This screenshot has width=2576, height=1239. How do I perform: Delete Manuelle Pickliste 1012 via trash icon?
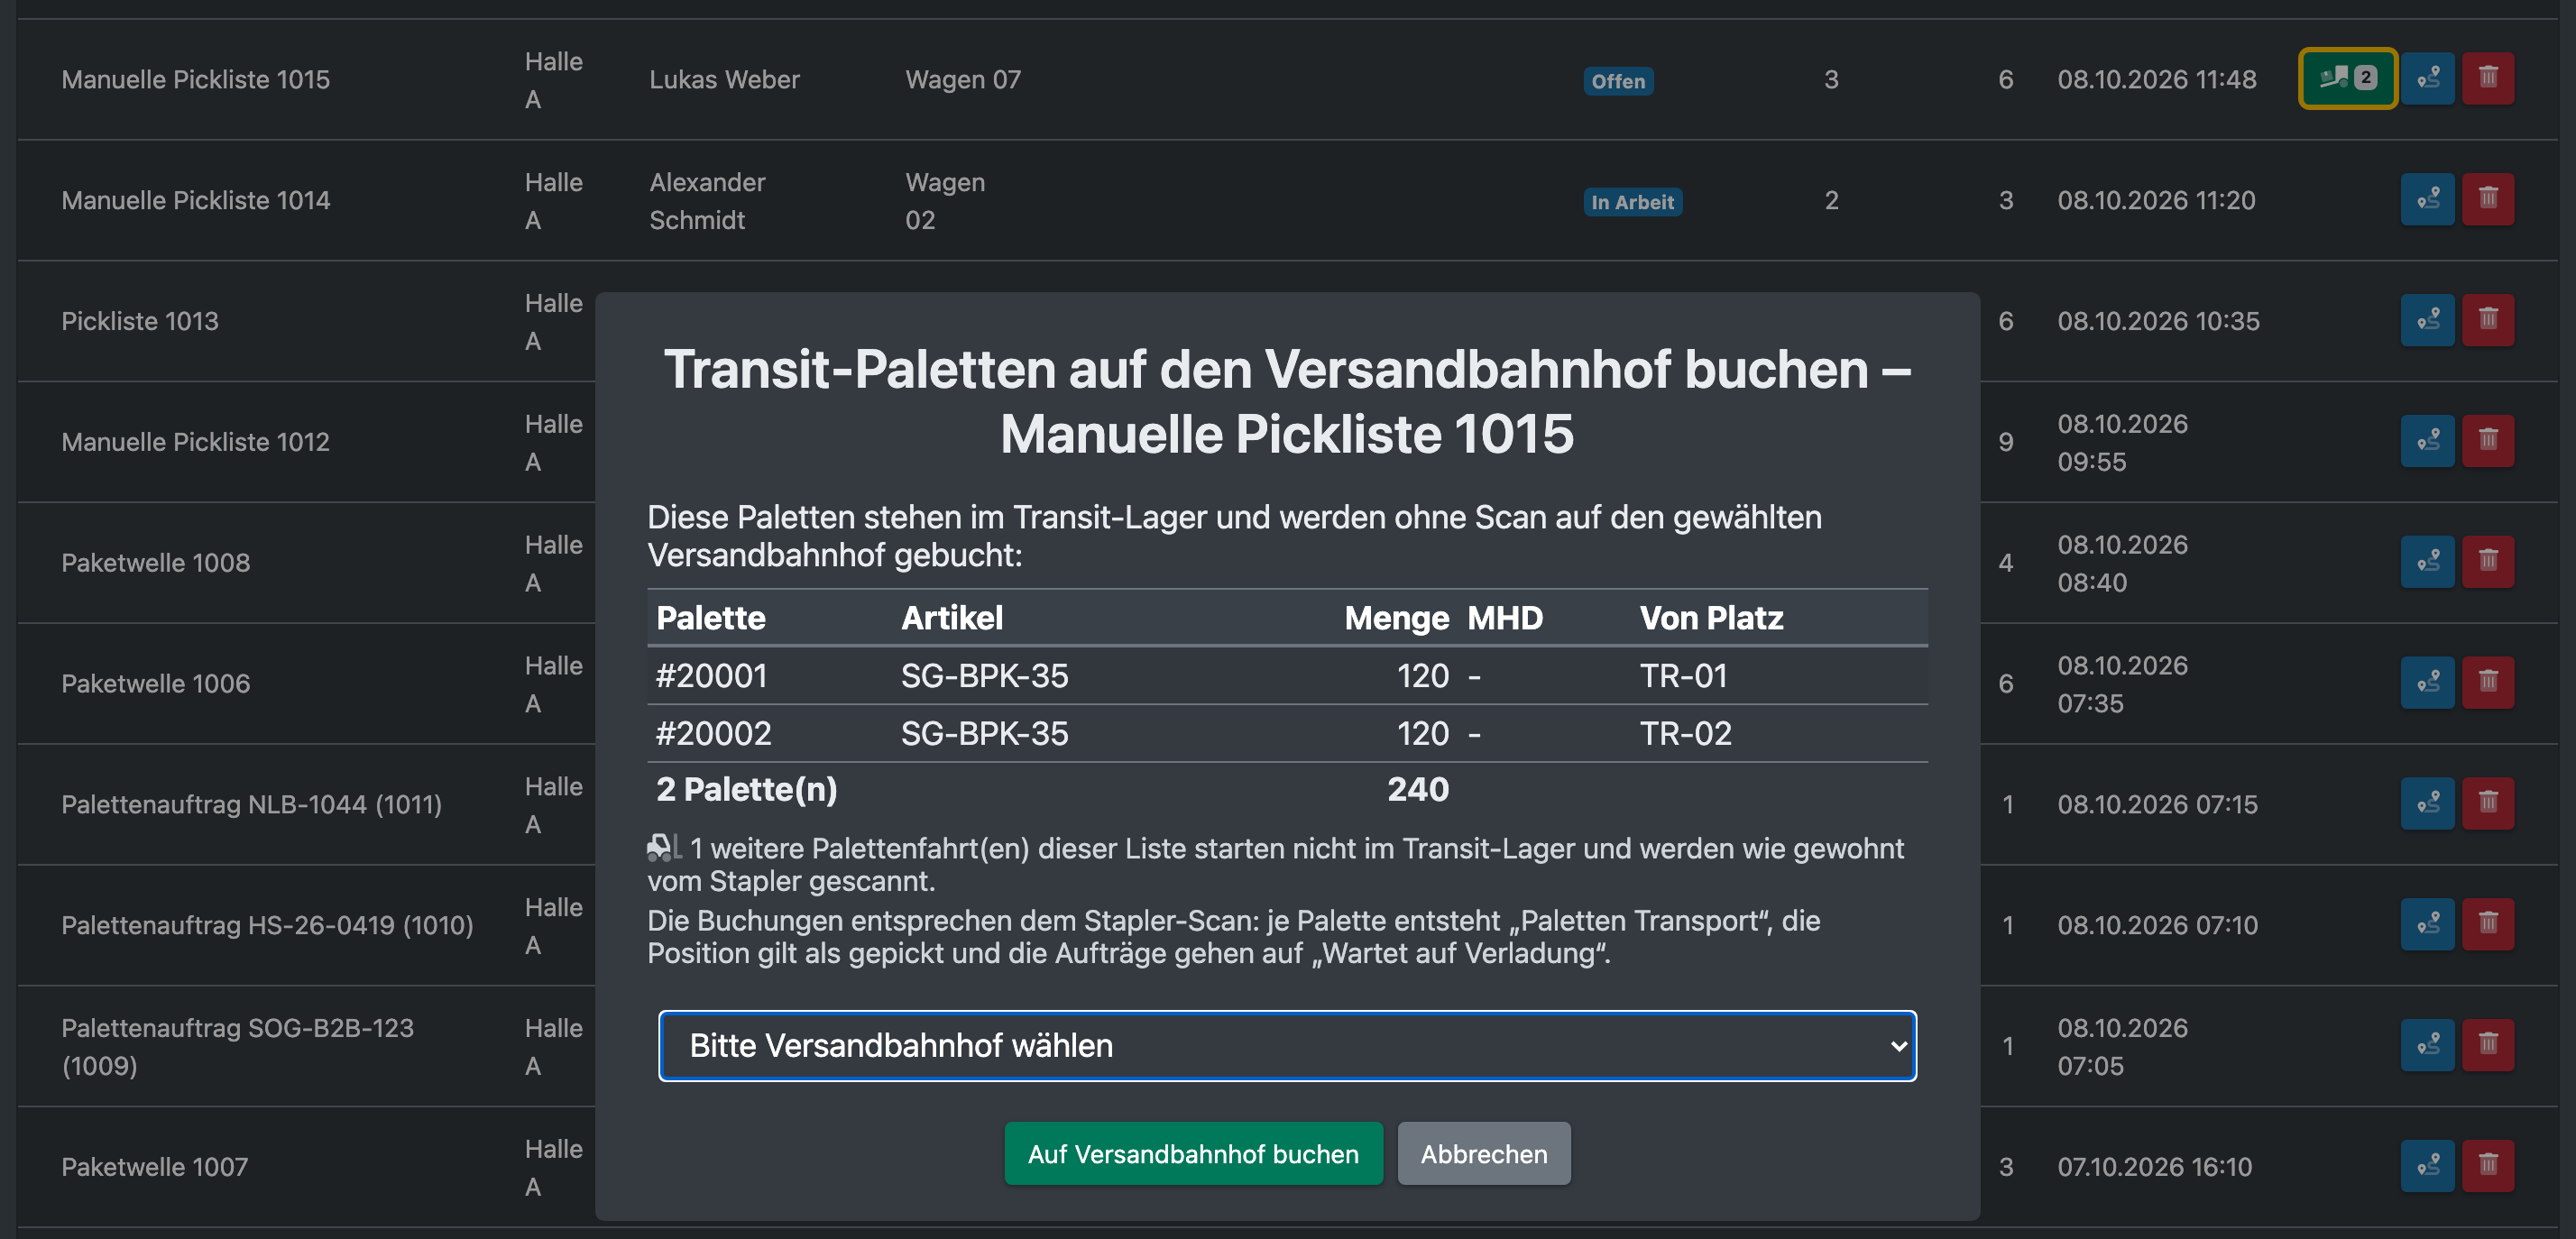pyautogui.click(x=2488, y=441)
